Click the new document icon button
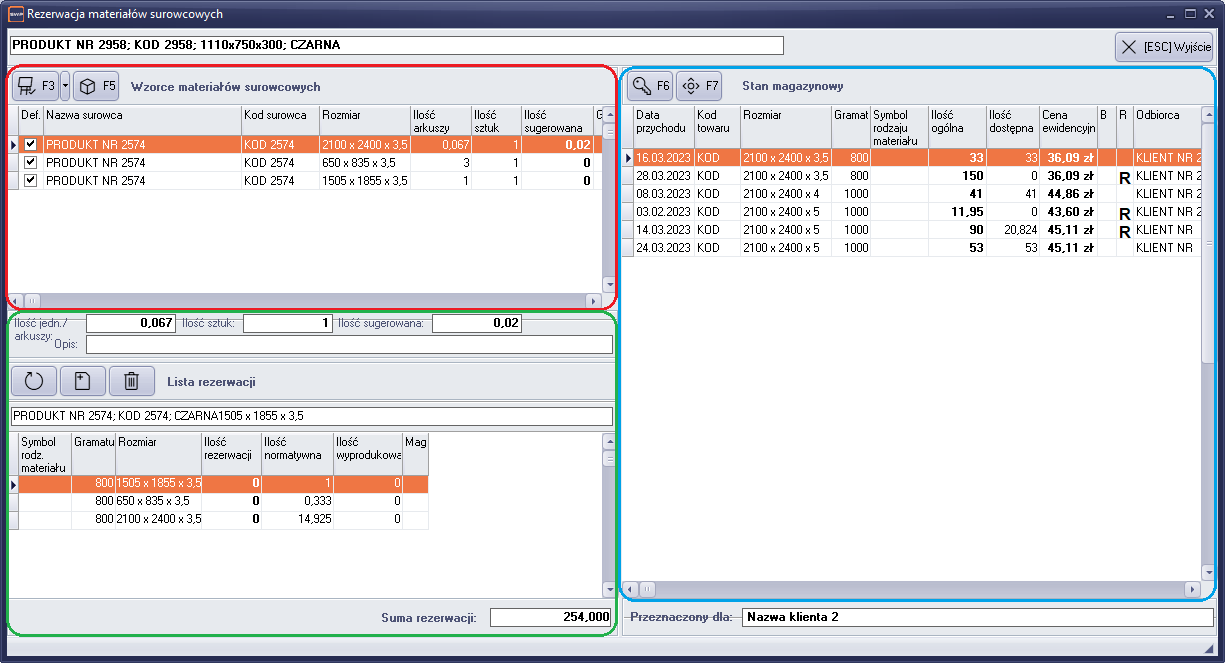The height and width of the screenshot is (663, 1225). (x=82, y=381)
